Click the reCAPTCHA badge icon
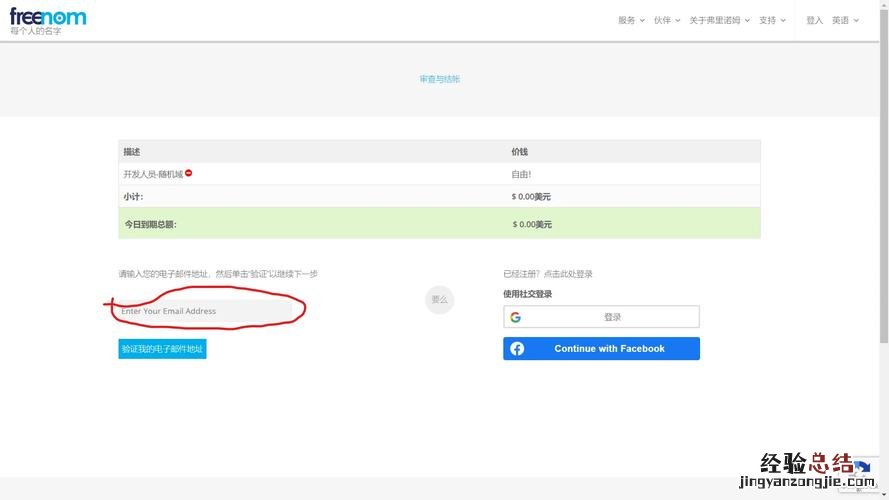This screenshot has height=500, width=889. (x=864, y=470)
